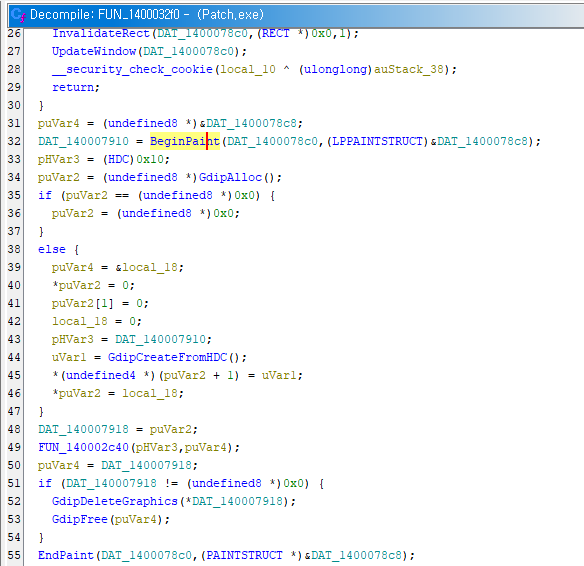Click DAT_140007918 on line 48
584x566 pixels.
83,429
